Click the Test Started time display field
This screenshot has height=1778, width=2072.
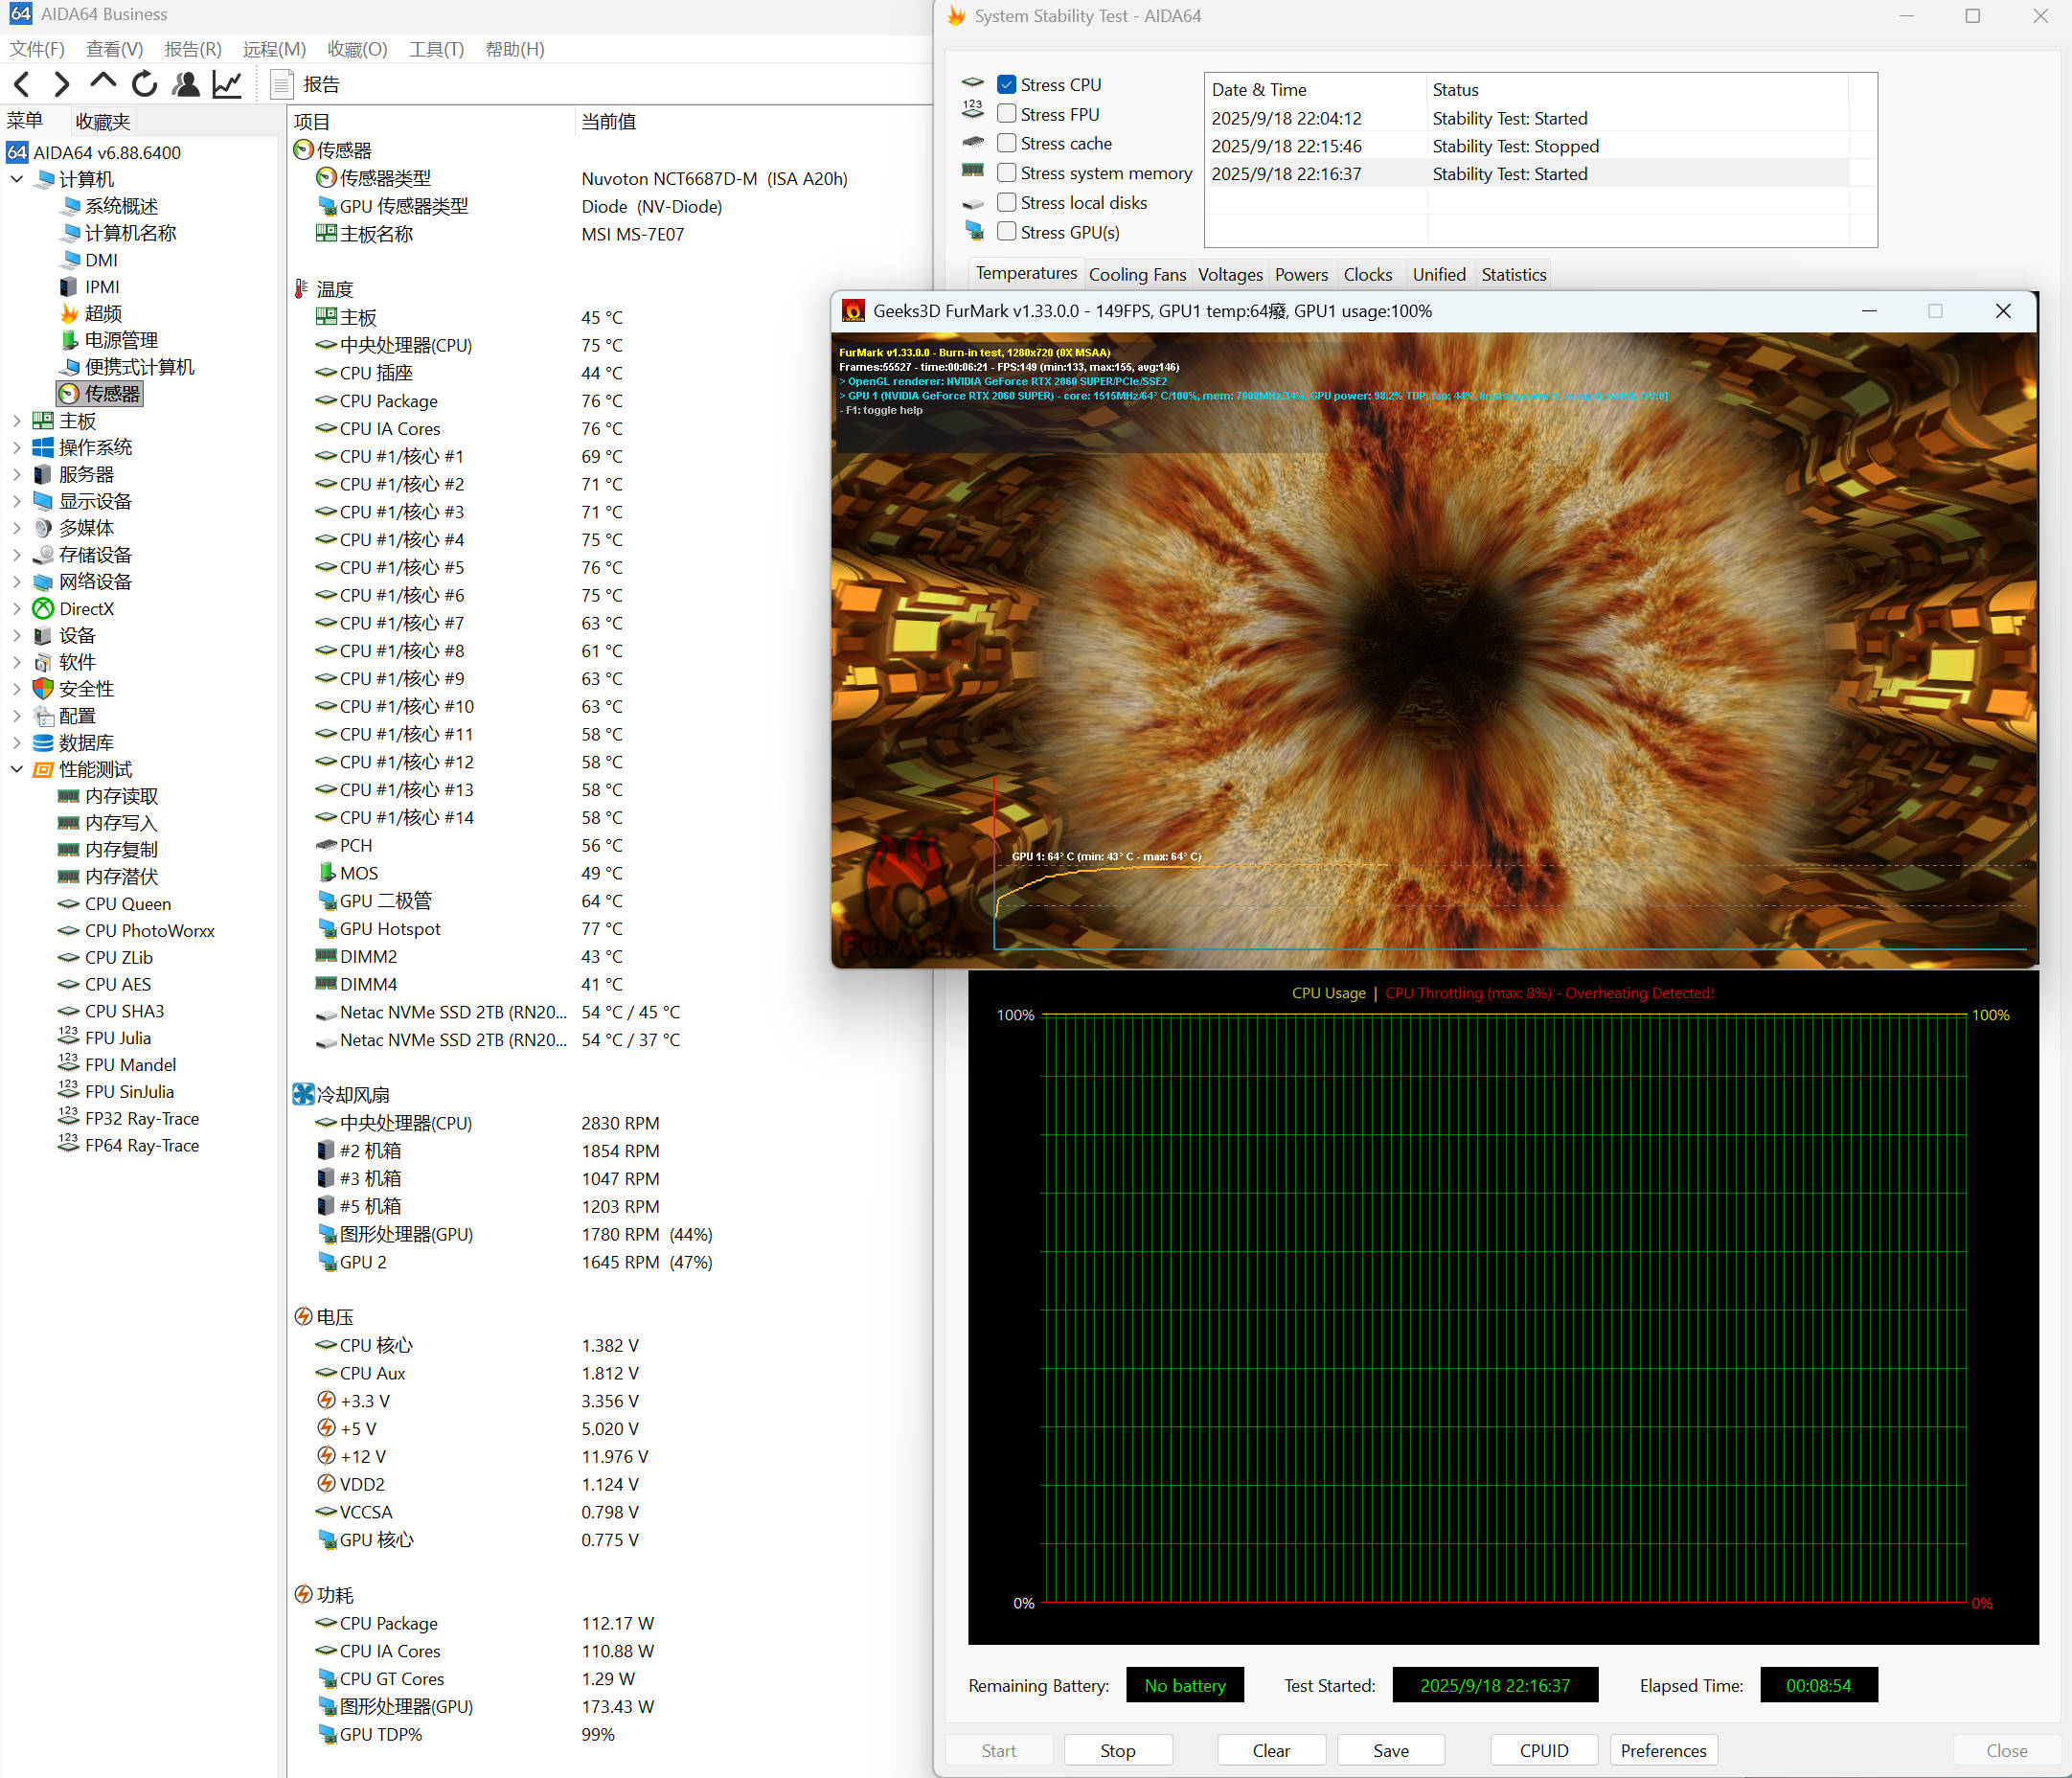point(1494,1685)
